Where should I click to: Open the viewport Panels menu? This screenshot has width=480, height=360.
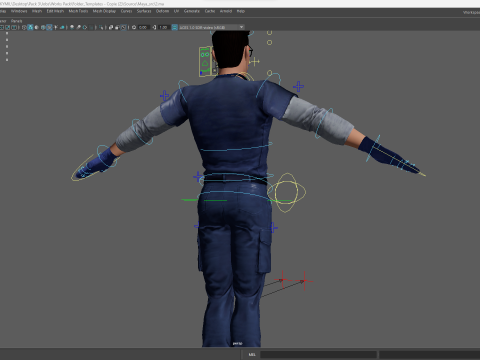16,21
